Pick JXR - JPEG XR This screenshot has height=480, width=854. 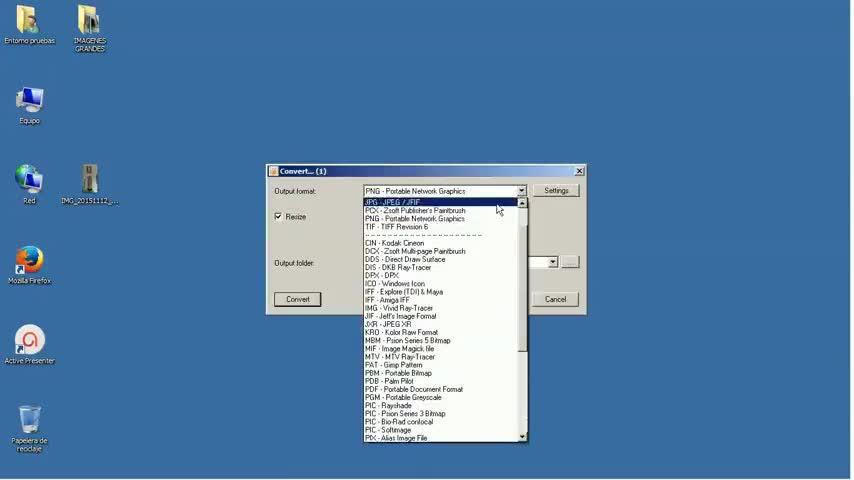[x=441, y=324]
